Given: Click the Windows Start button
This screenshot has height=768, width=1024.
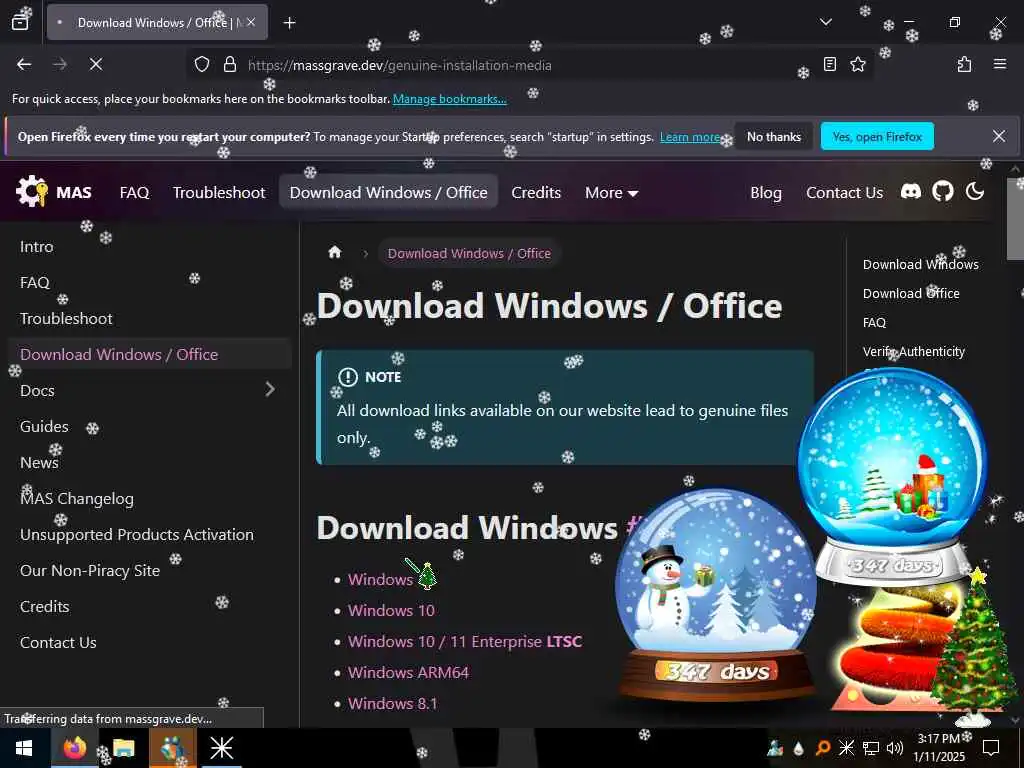Looking at the screenshot, I should click(24, 748).
